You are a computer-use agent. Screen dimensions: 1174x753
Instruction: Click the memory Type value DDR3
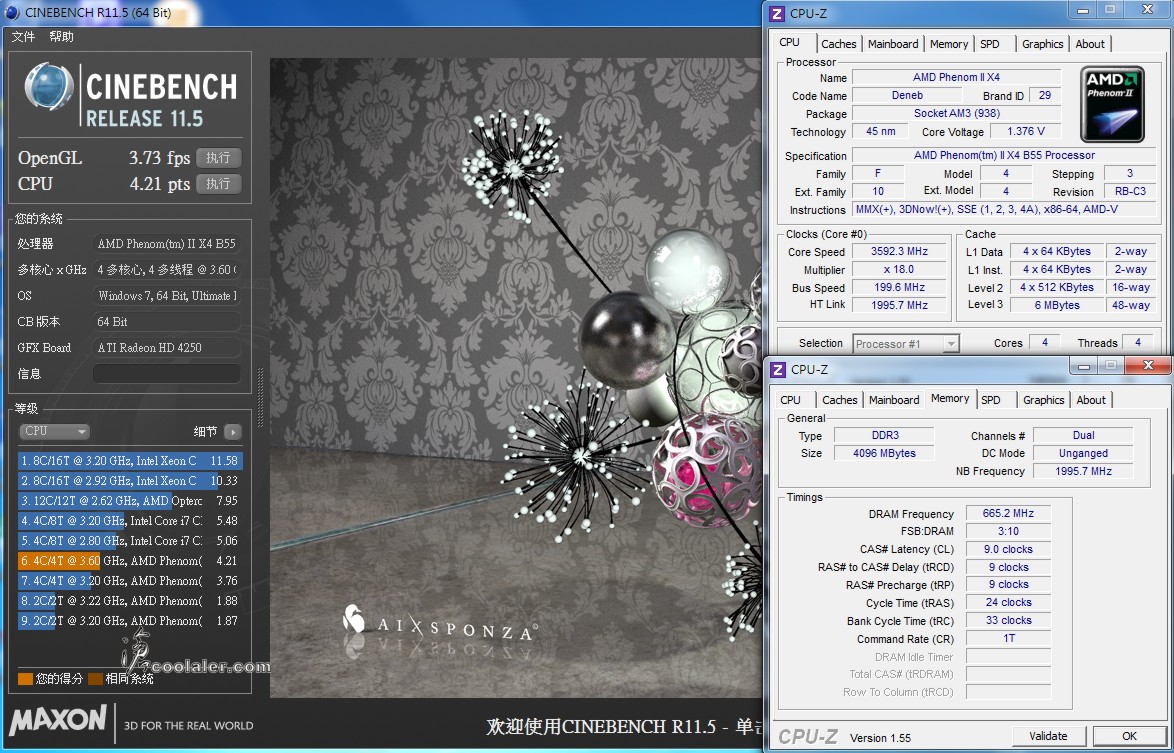[x=884, y=435]
